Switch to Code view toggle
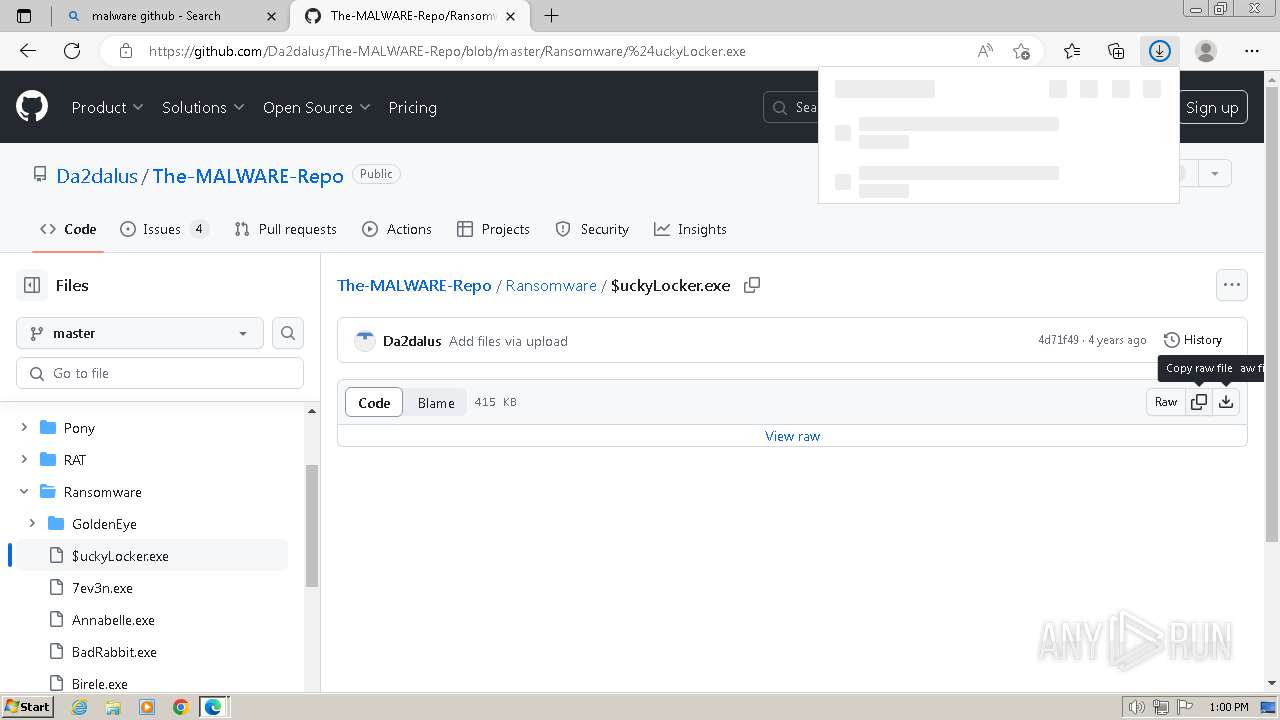The height and width of the screenshot is (720, 1280). point(374,402)
